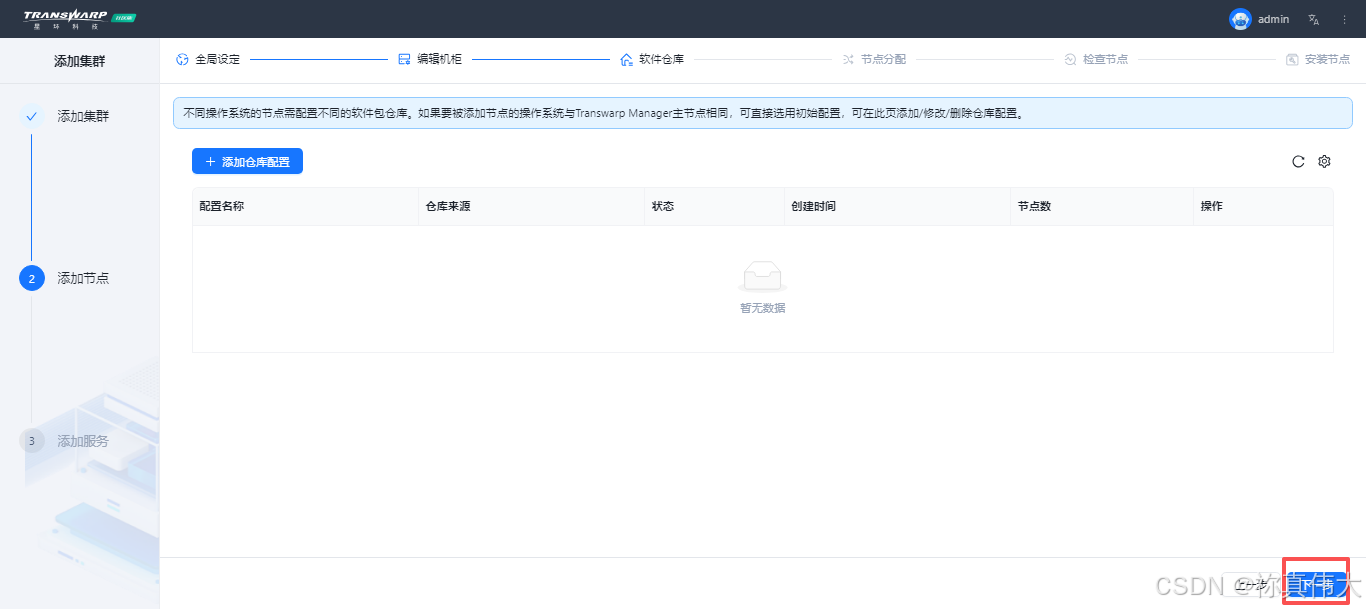The image size is (1366, 609).
Task: Click the 安装节点 step icon
Action: 1292,59
